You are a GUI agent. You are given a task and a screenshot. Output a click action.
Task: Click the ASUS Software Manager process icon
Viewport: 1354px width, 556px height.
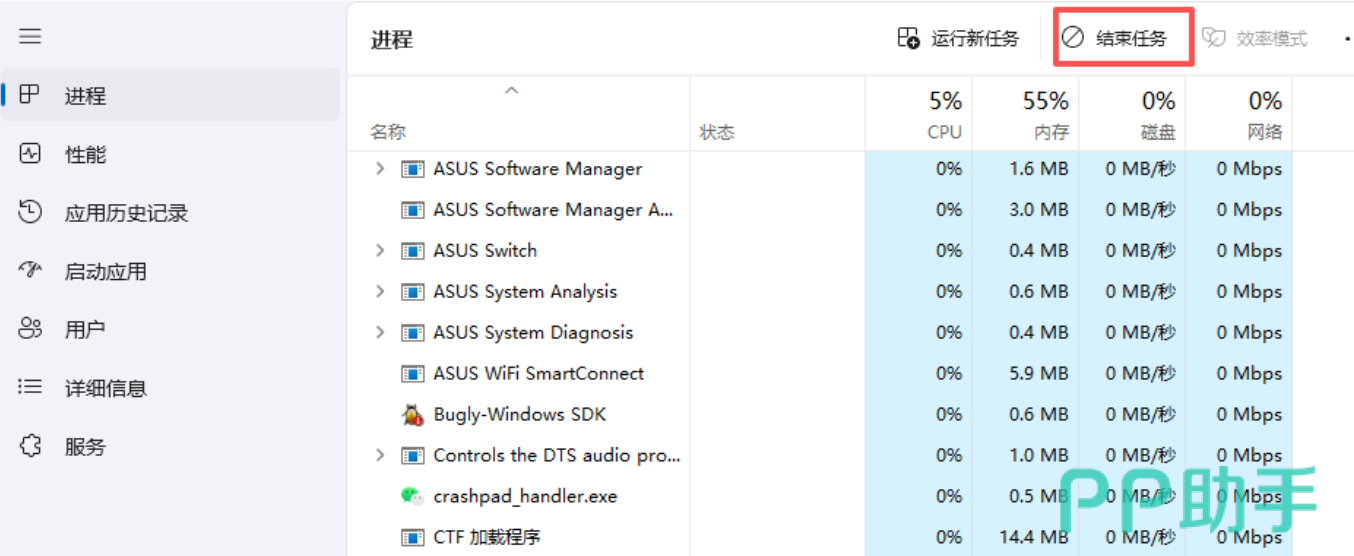(x=411, y=169)
